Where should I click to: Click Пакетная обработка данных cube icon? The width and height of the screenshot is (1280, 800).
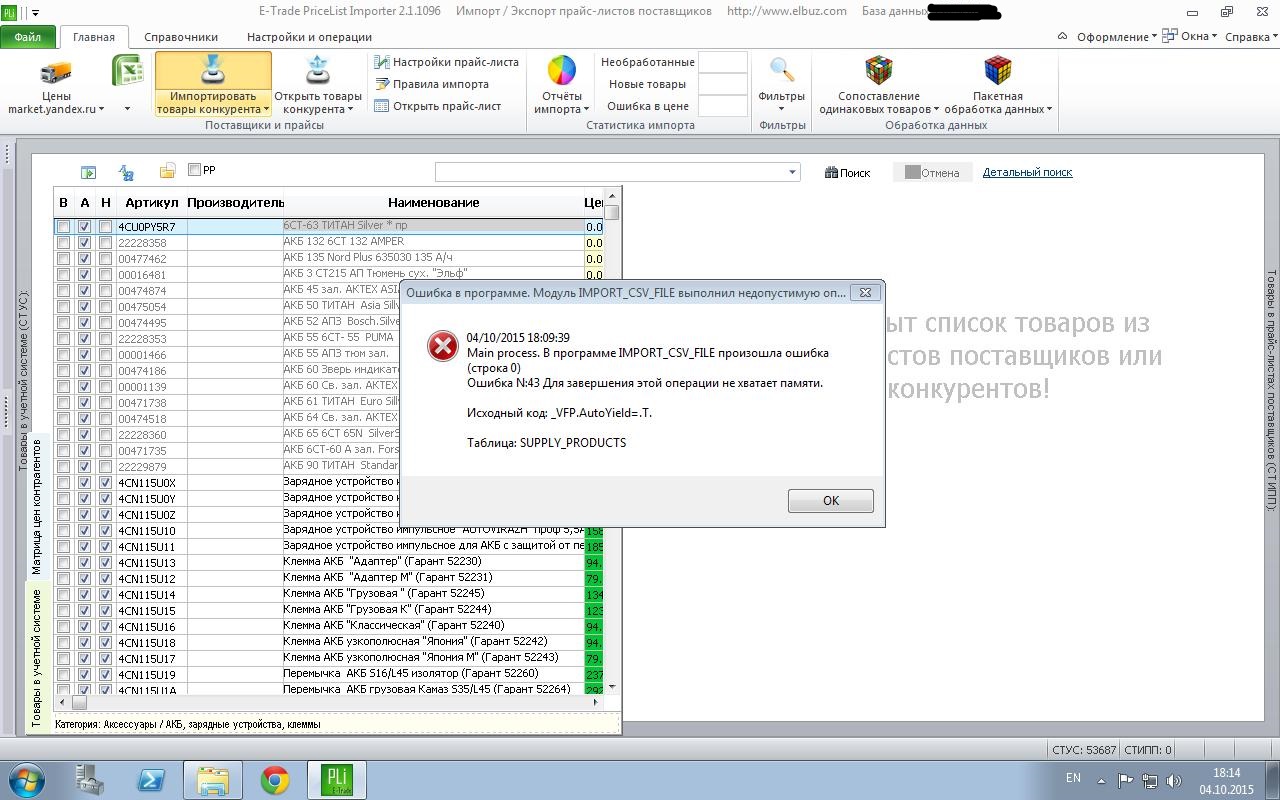(x=998, y=71)
